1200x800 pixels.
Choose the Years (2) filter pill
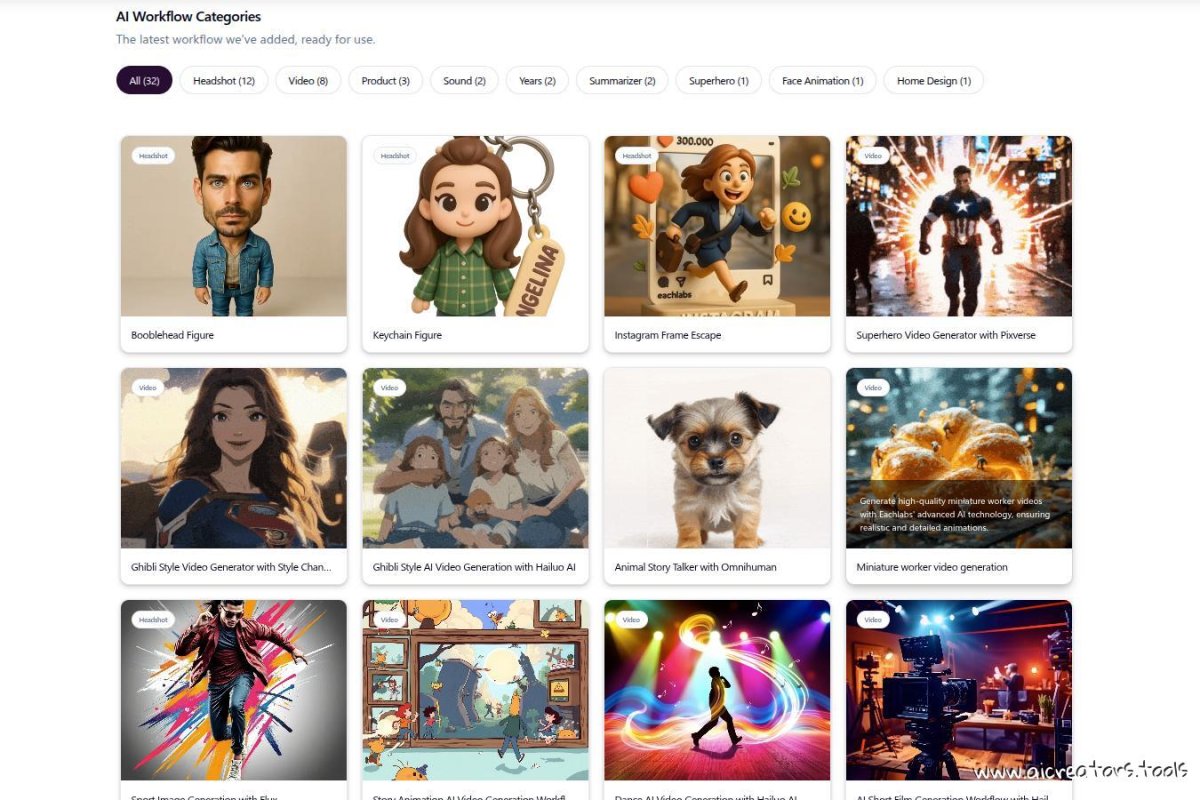(x=537, y=81)
